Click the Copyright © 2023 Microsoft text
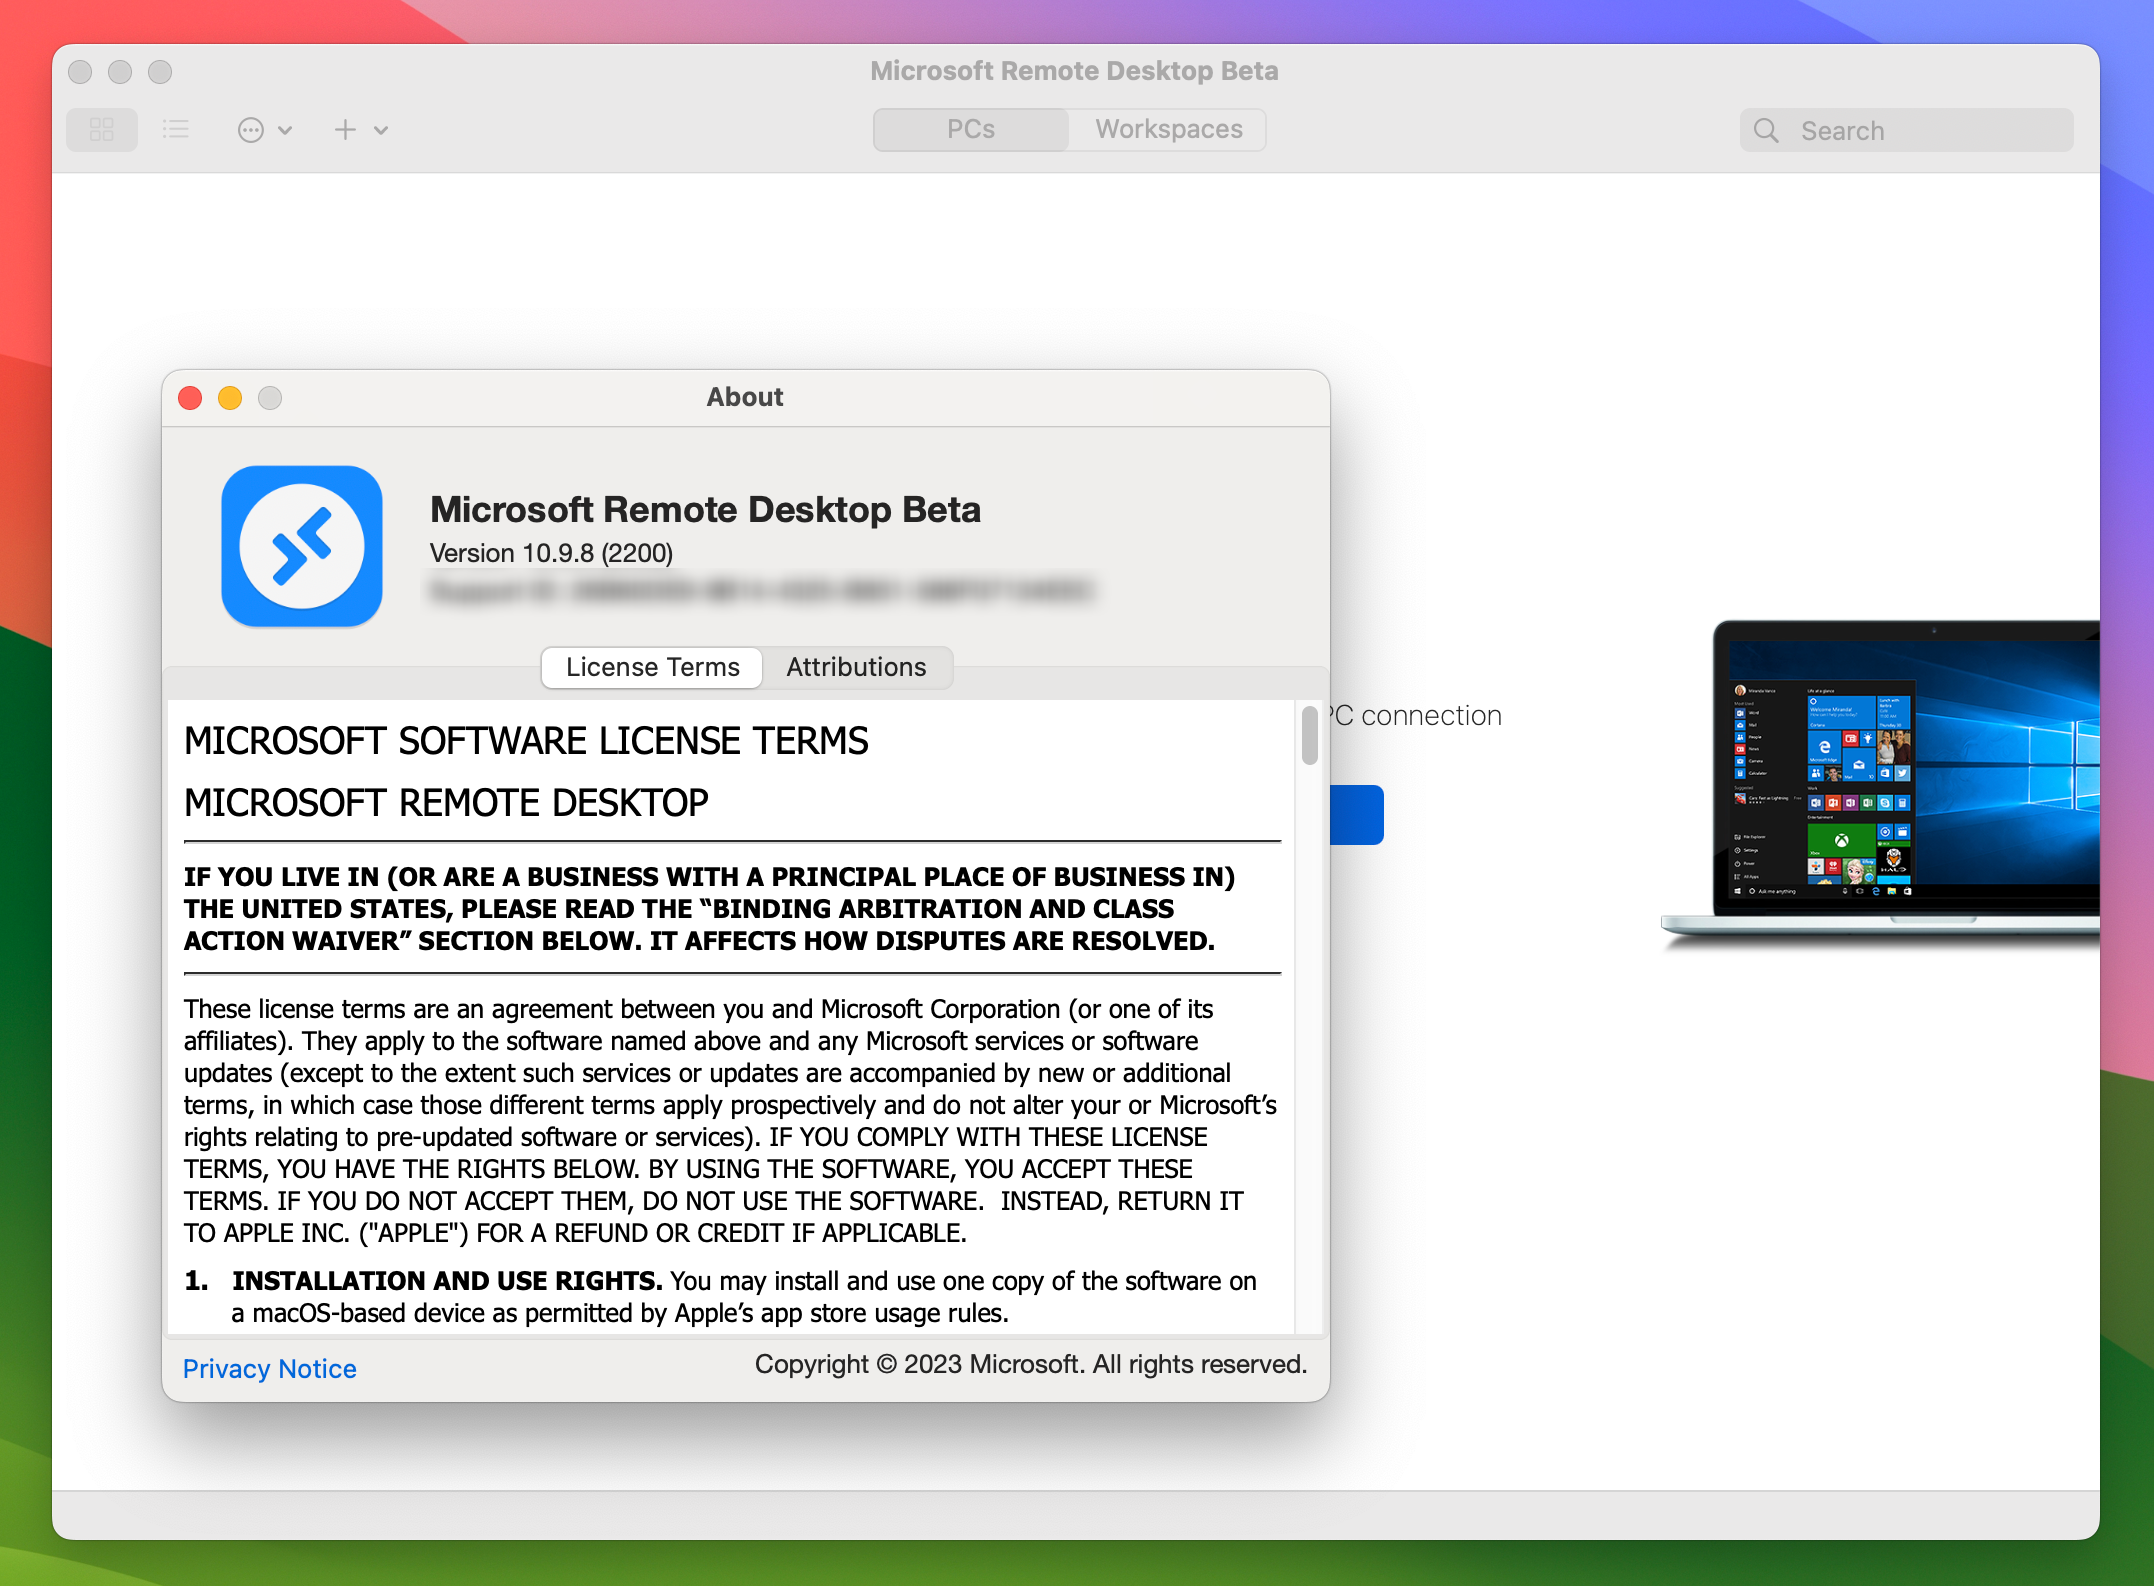Screen dimensions: 2154x1586 [1030, 1365]
